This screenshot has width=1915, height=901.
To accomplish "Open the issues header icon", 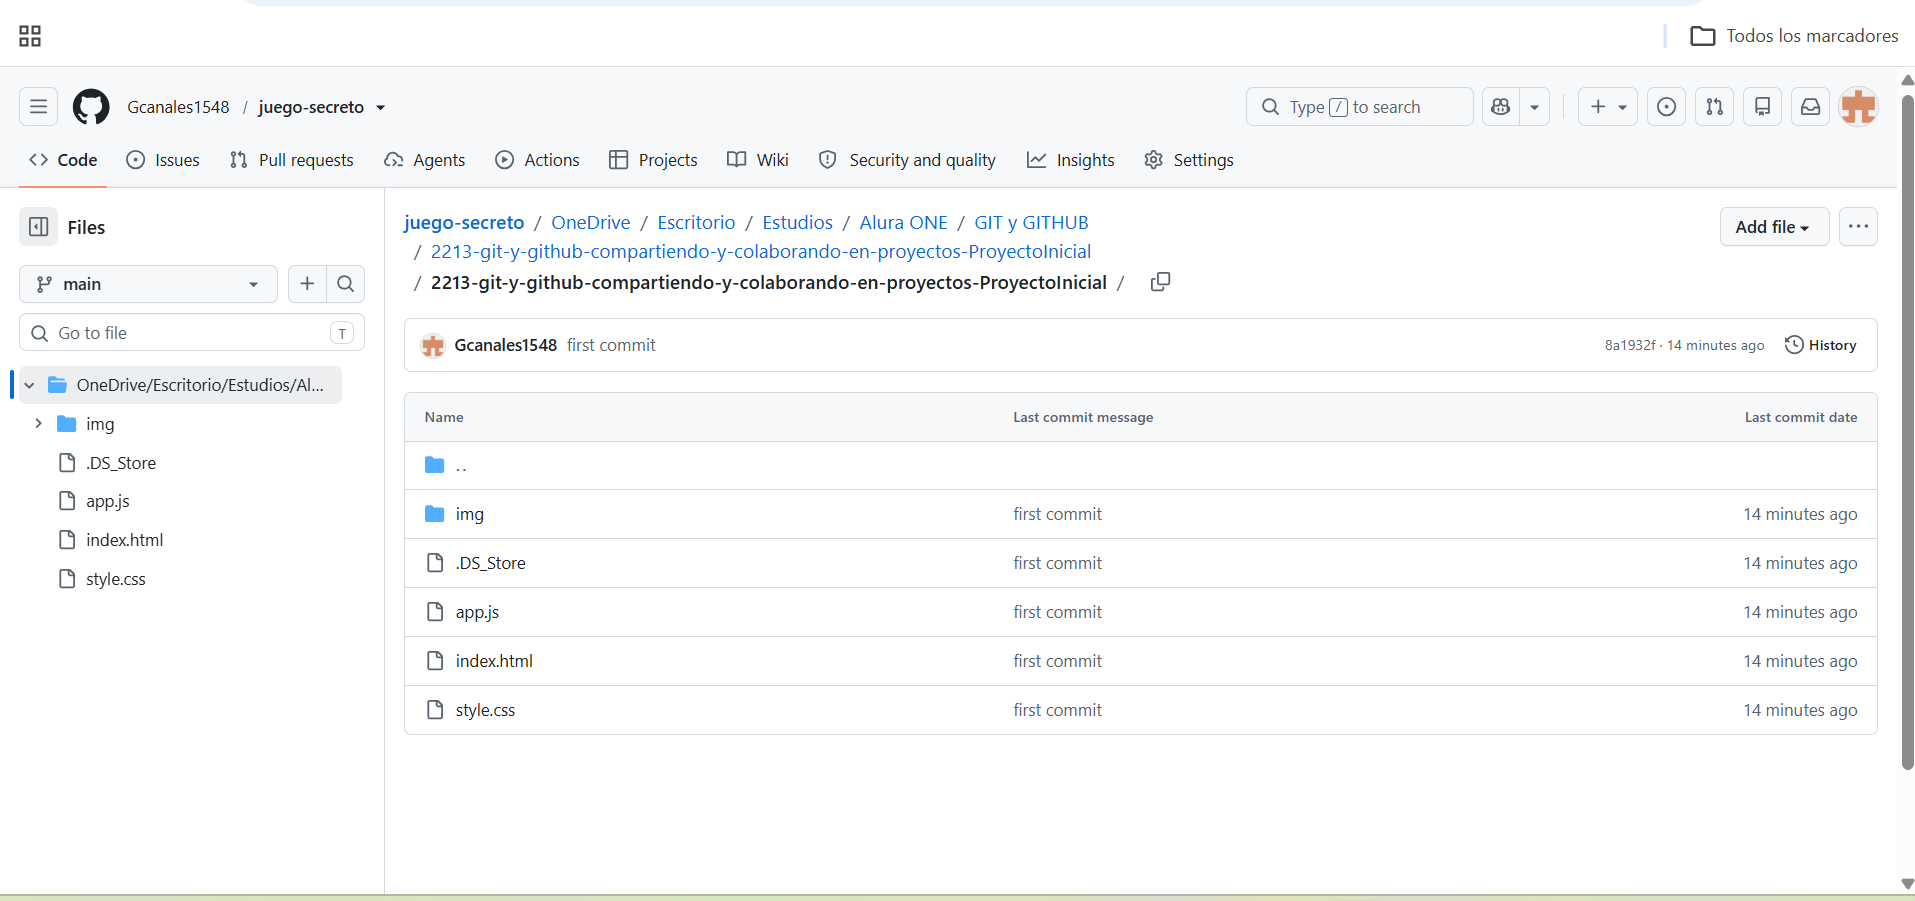I will pos(1666,107).
